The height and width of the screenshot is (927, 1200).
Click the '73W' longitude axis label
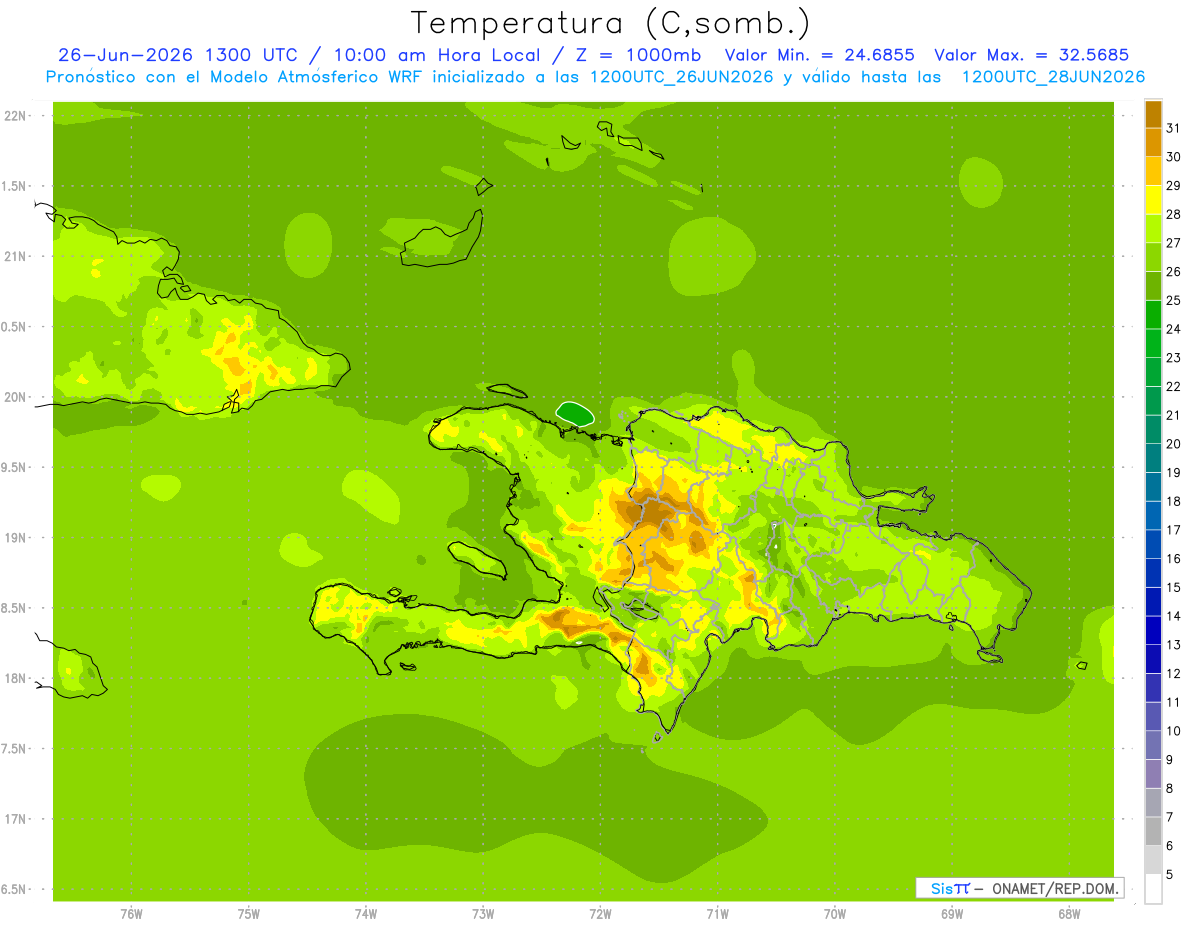coord(483,914)
